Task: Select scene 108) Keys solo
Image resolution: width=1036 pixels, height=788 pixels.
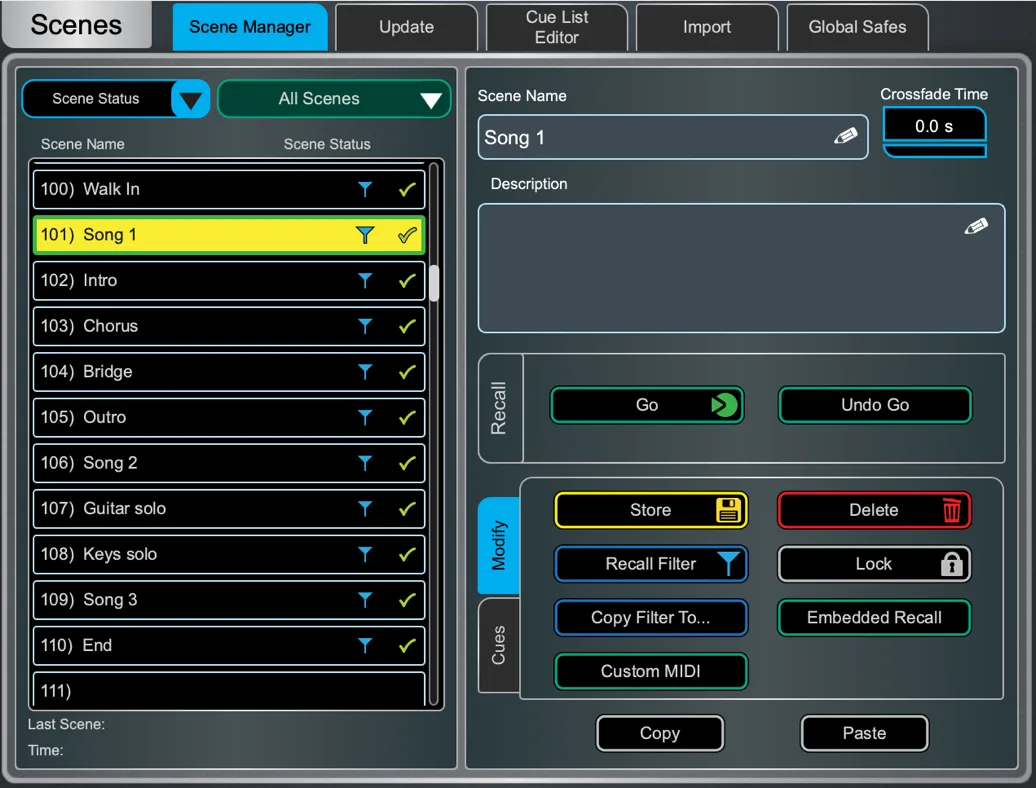Action: pyautogui.click(x=229, y=554)
